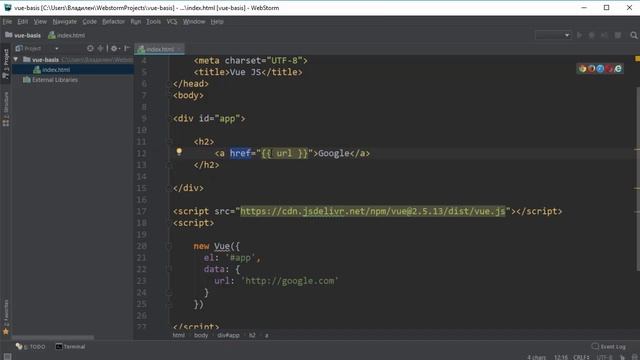640x360 pixels.
Task: Click the Project panel horizontal scrollbar
Action: (x=53, y=338)
